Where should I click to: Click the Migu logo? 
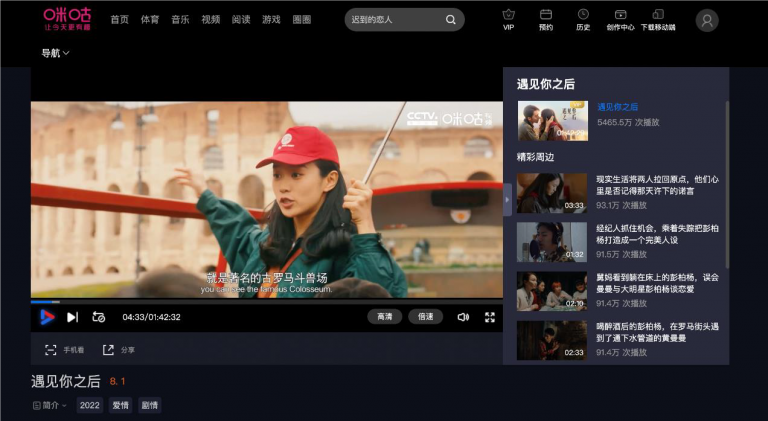(67, 19)
